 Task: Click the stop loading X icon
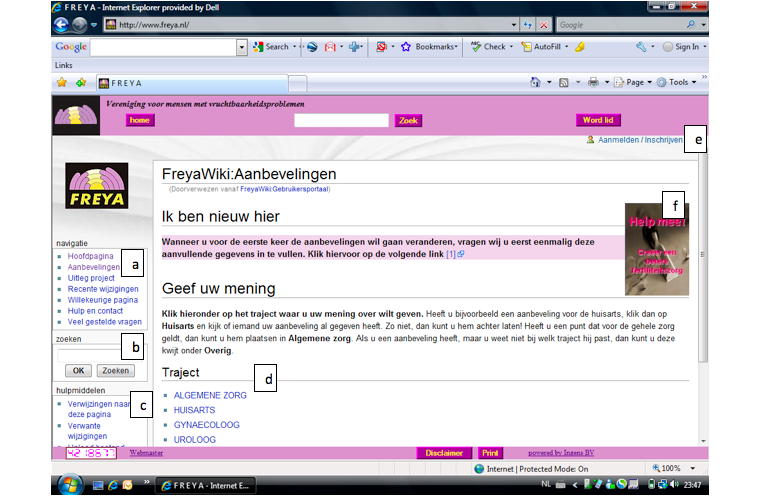543,24
